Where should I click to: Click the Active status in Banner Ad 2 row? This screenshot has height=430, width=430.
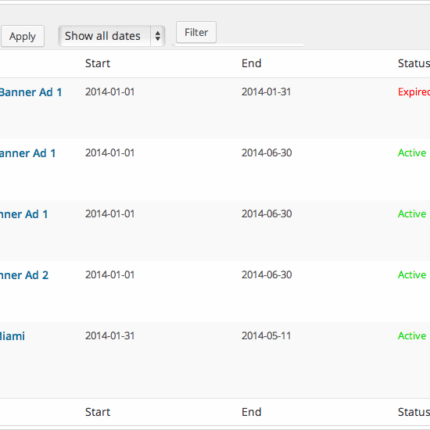[x=412, y=275]
